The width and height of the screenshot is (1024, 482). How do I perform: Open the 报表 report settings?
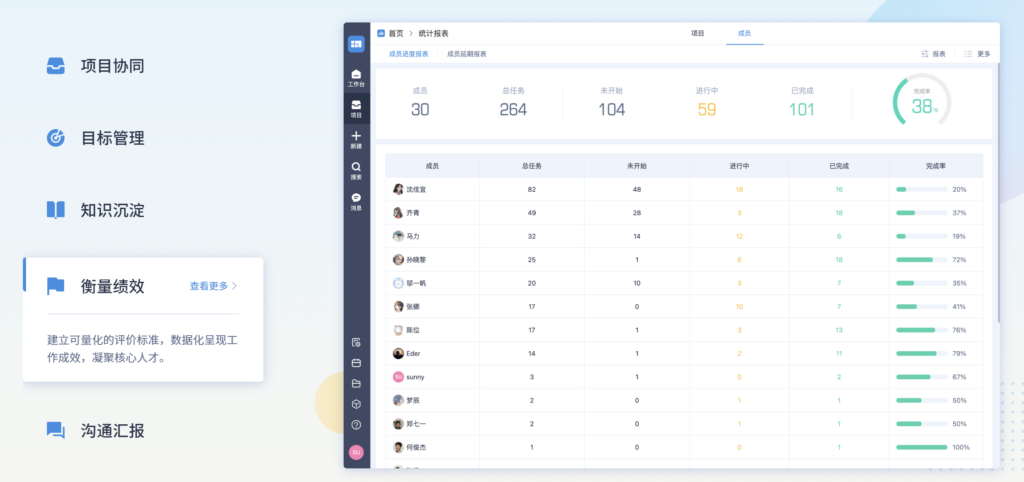coord(933,54)
